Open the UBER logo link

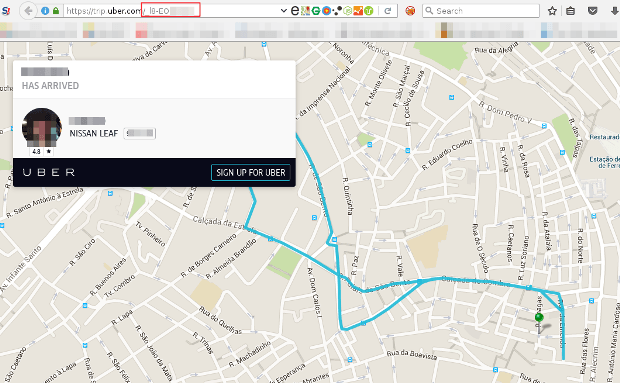coord(49,172)
